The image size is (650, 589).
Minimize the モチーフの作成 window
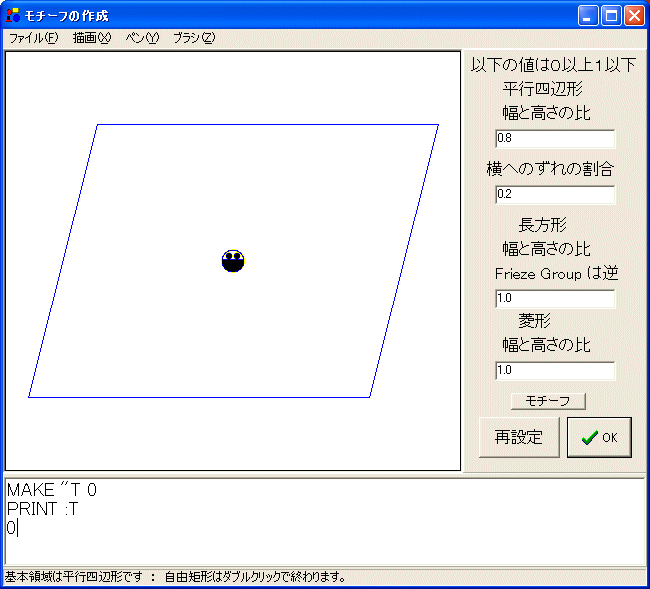tap(588, 16)
